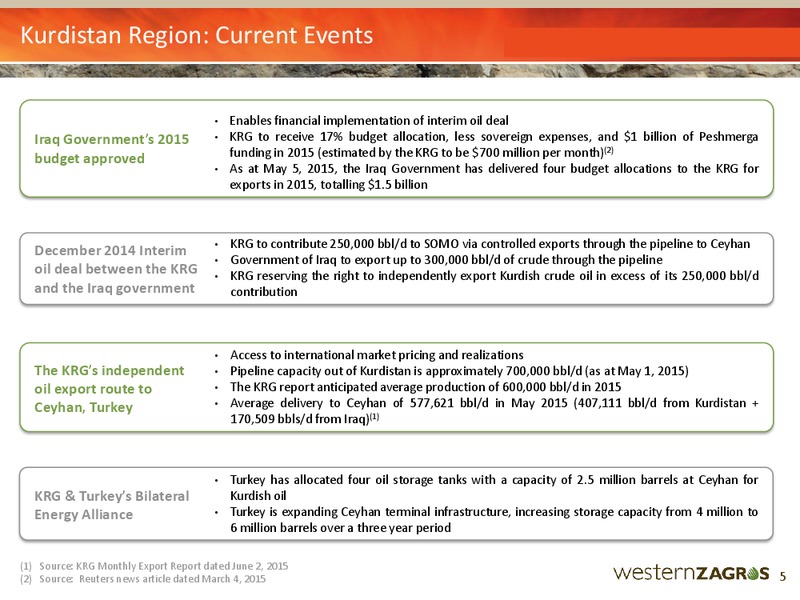Screen dimensions: 800x600
Task: Select the heading 'Iraq Government's 2015 budget approved'
Action: [111, 148]
